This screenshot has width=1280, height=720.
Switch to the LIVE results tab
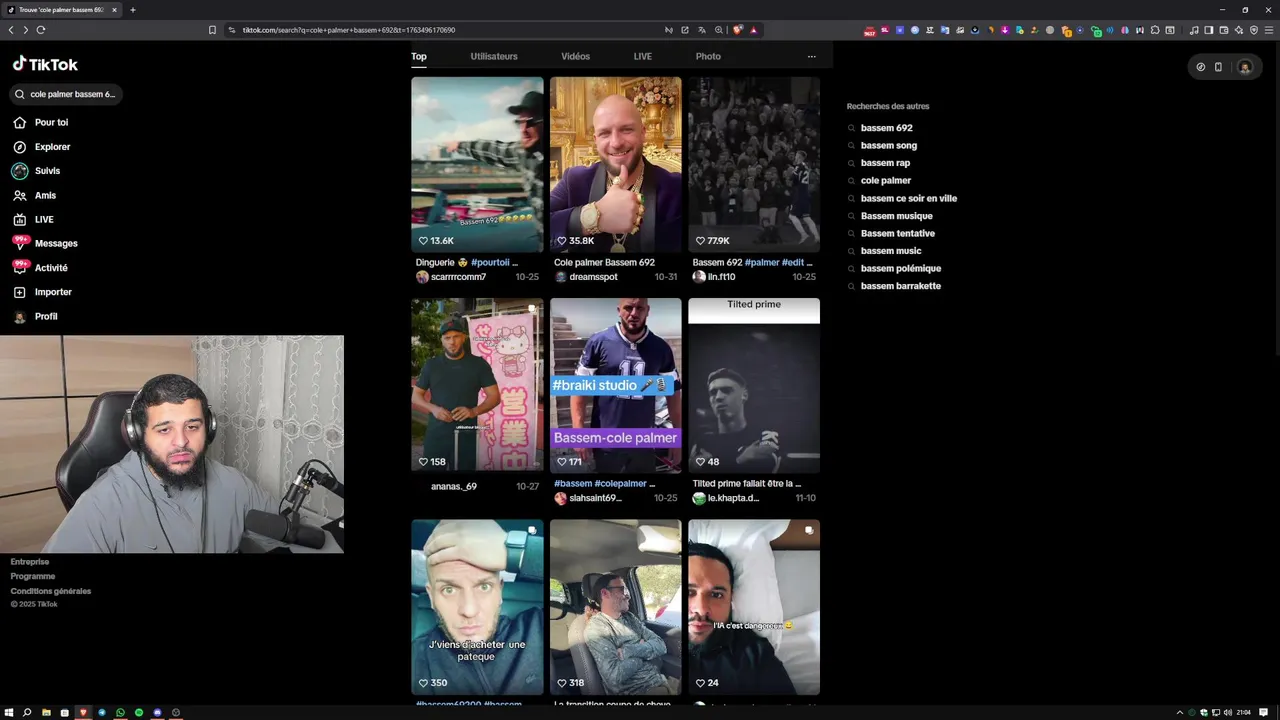pyautogui.click(x=643, y=56)
